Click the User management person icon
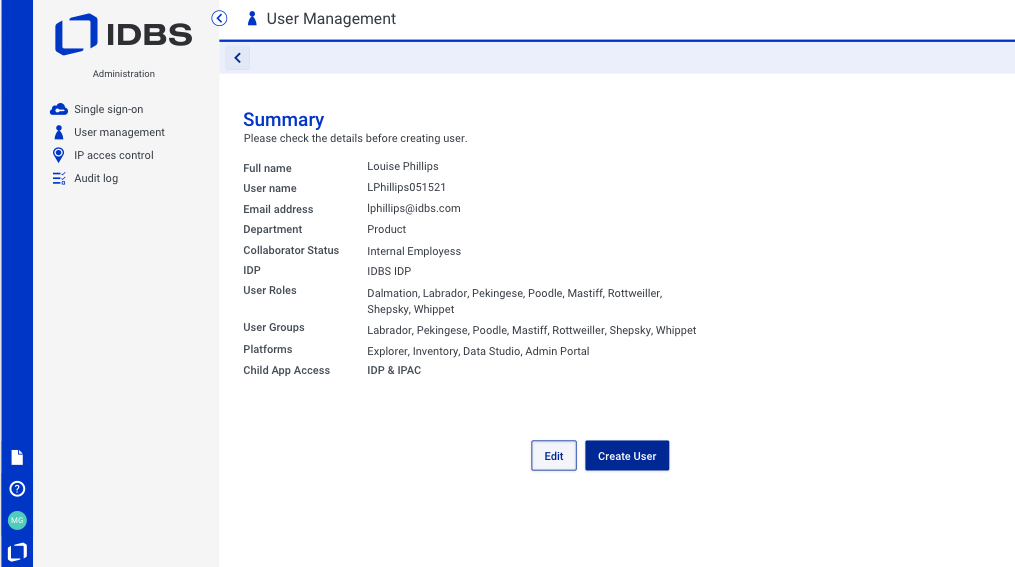This screenshot has height=567, width=1015. (58, 132)
